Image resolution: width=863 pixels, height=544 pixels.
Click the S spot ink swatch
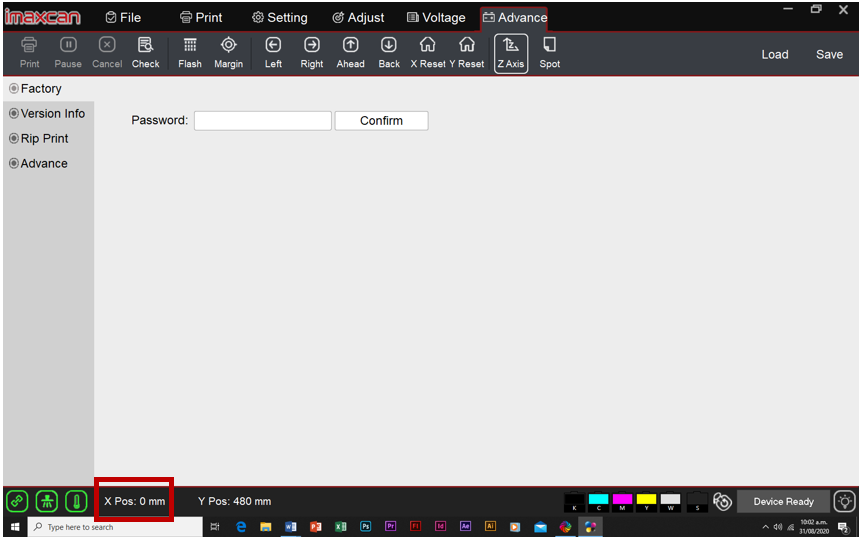tap(697, 502)
